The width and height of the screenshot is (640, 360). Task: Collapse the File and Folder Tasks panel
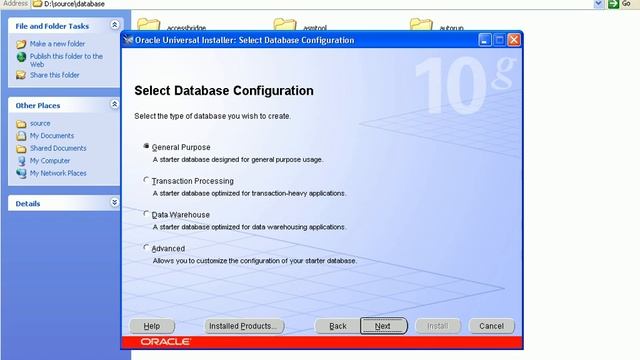click(x=115, y=25)
